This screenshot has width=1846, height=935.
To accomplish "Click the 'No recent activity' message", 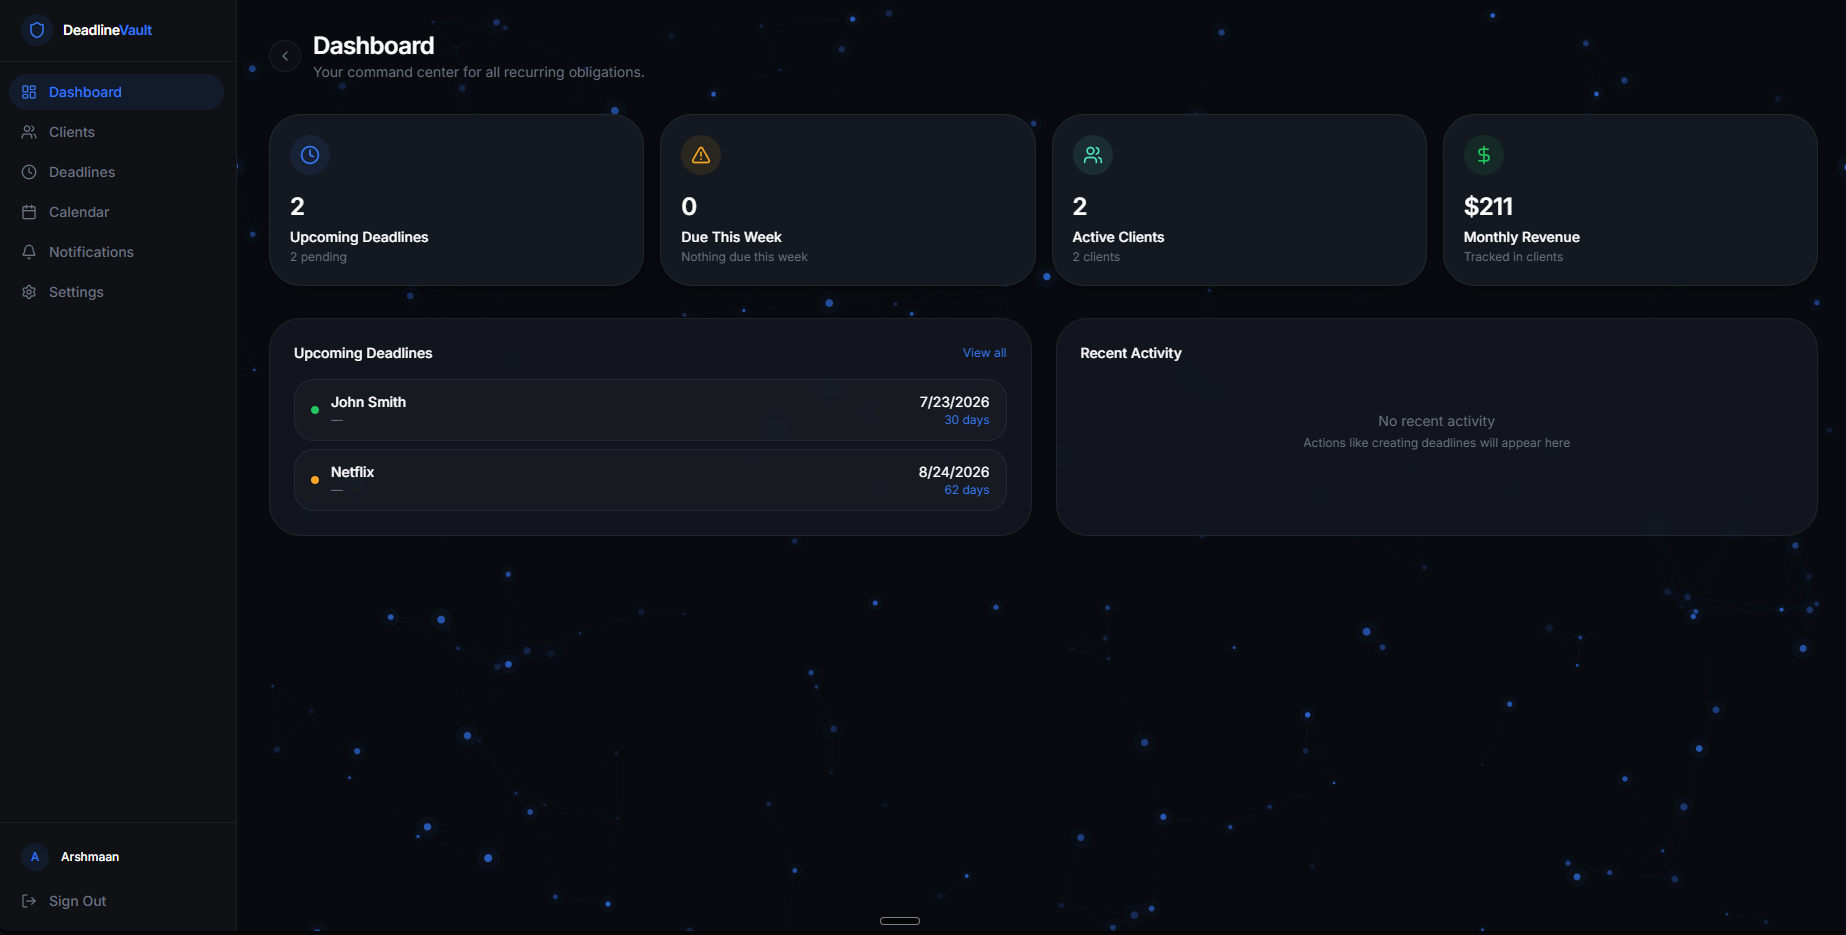I will point(1436,421).
